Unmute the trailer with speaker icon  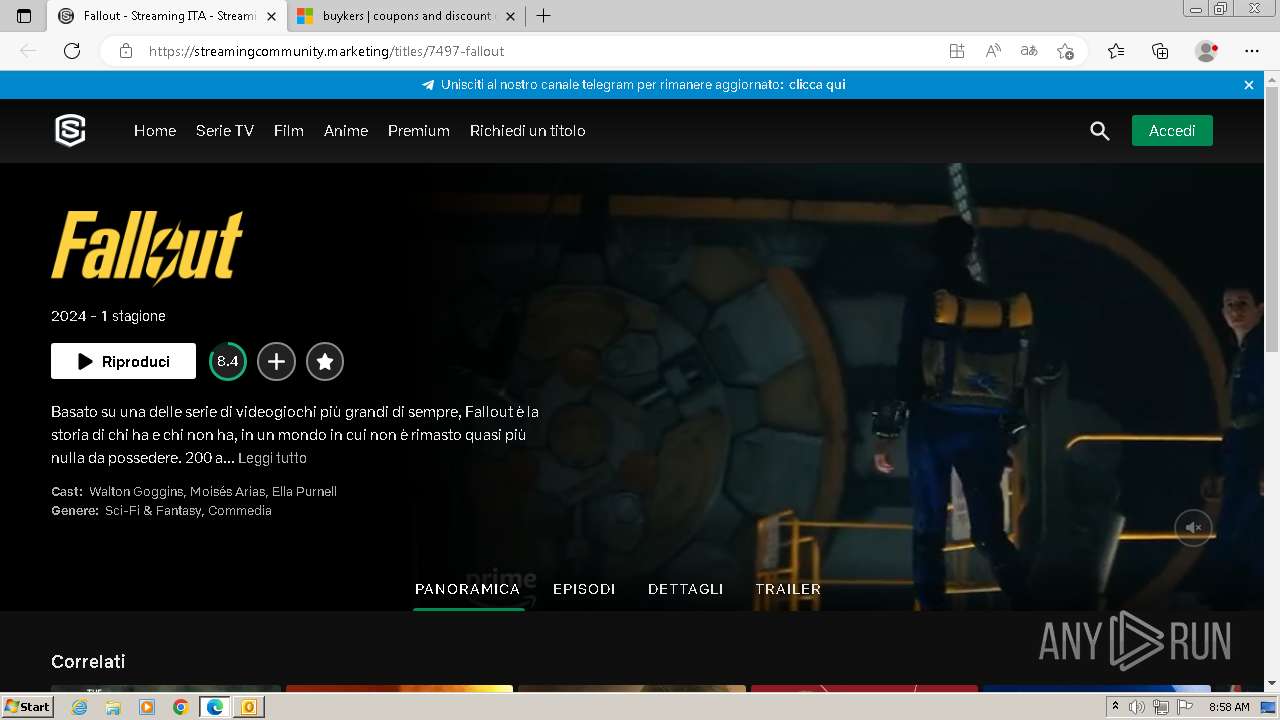[x=1193, y=527]
